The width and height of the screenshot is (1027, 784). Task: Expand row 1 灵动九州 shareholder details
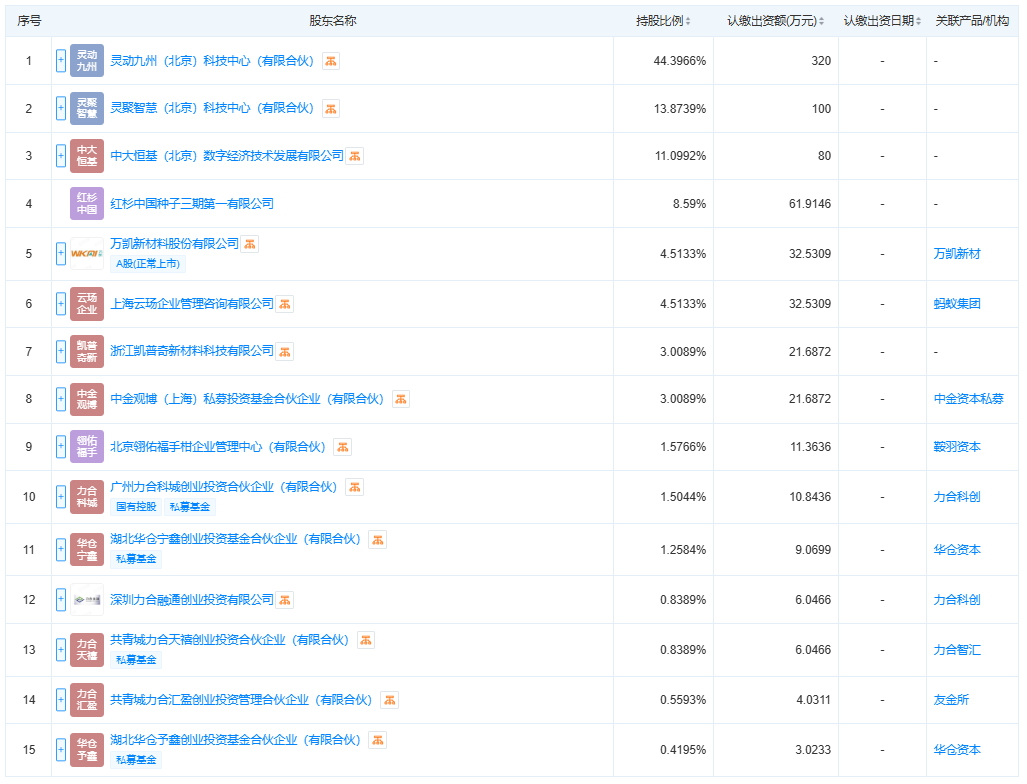[61, 61]
